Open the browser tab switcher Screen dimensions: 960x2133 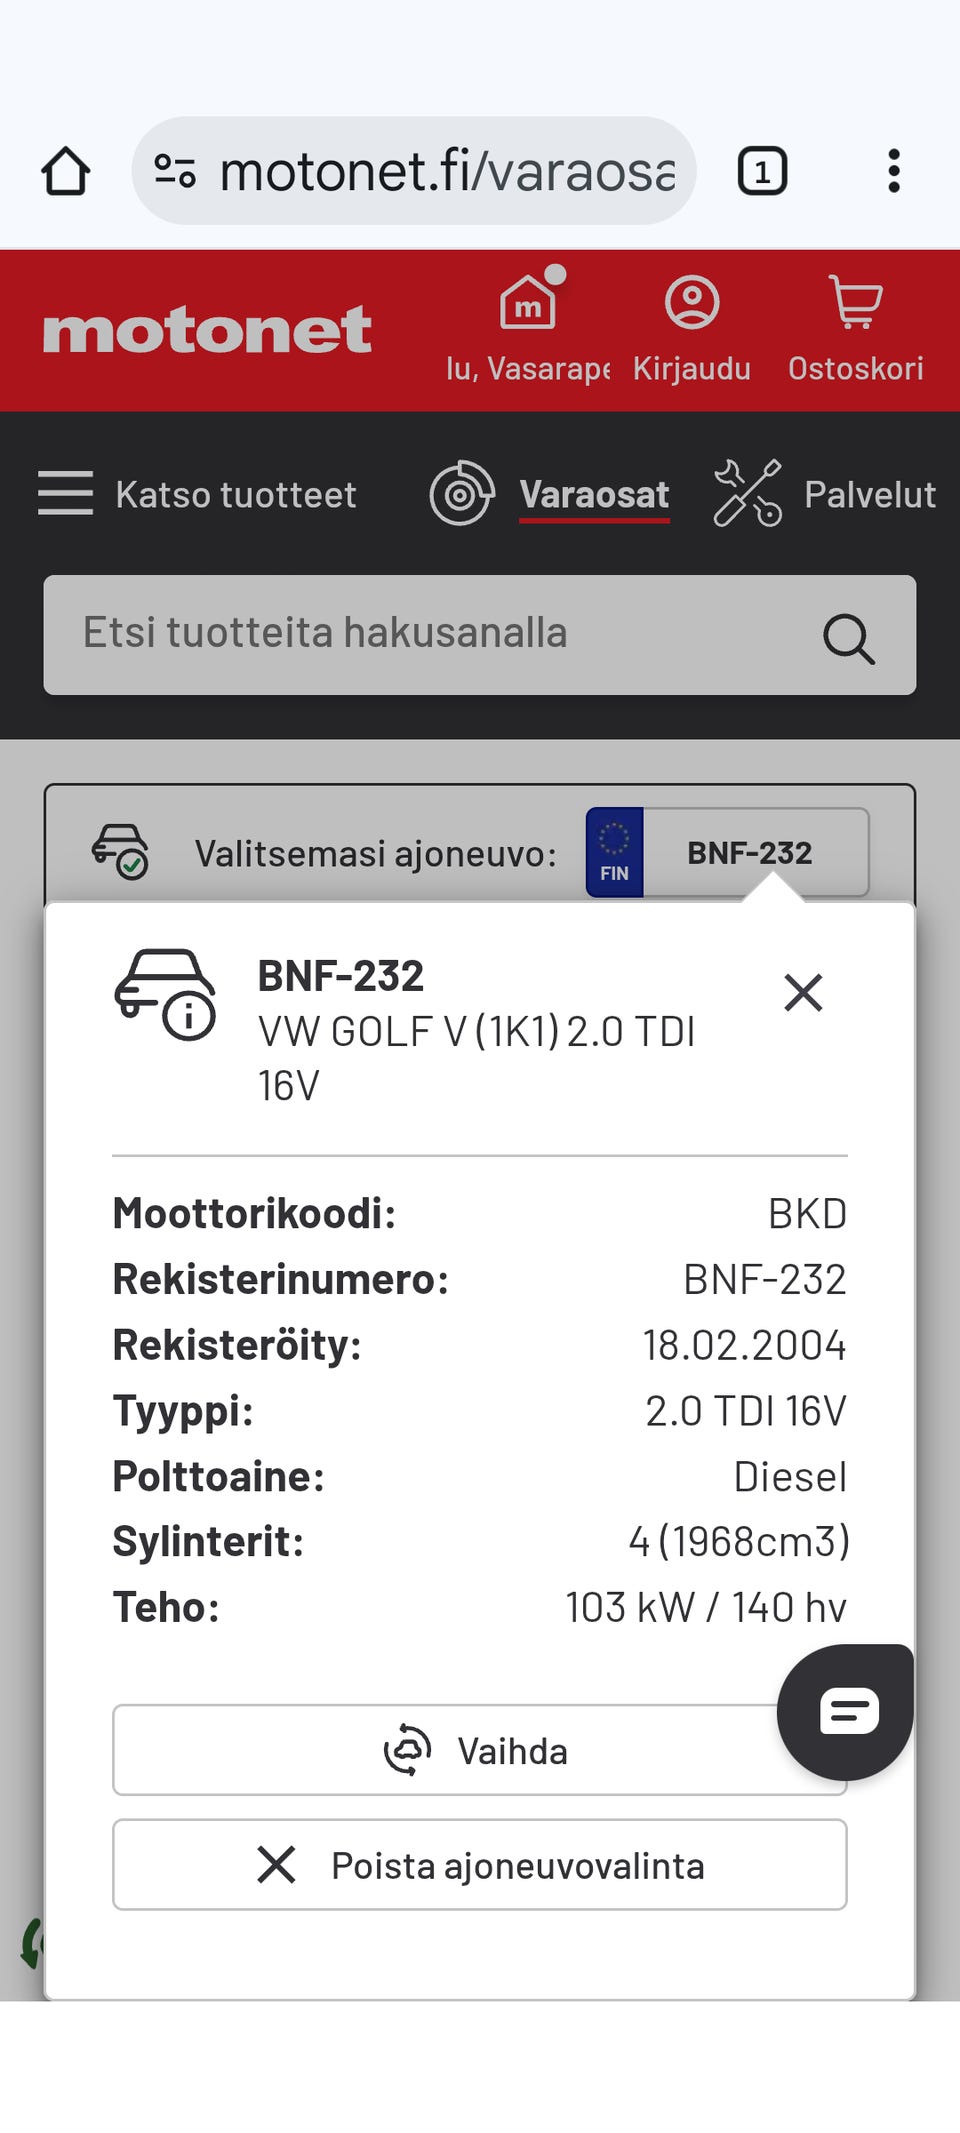[x=762, y=171]
